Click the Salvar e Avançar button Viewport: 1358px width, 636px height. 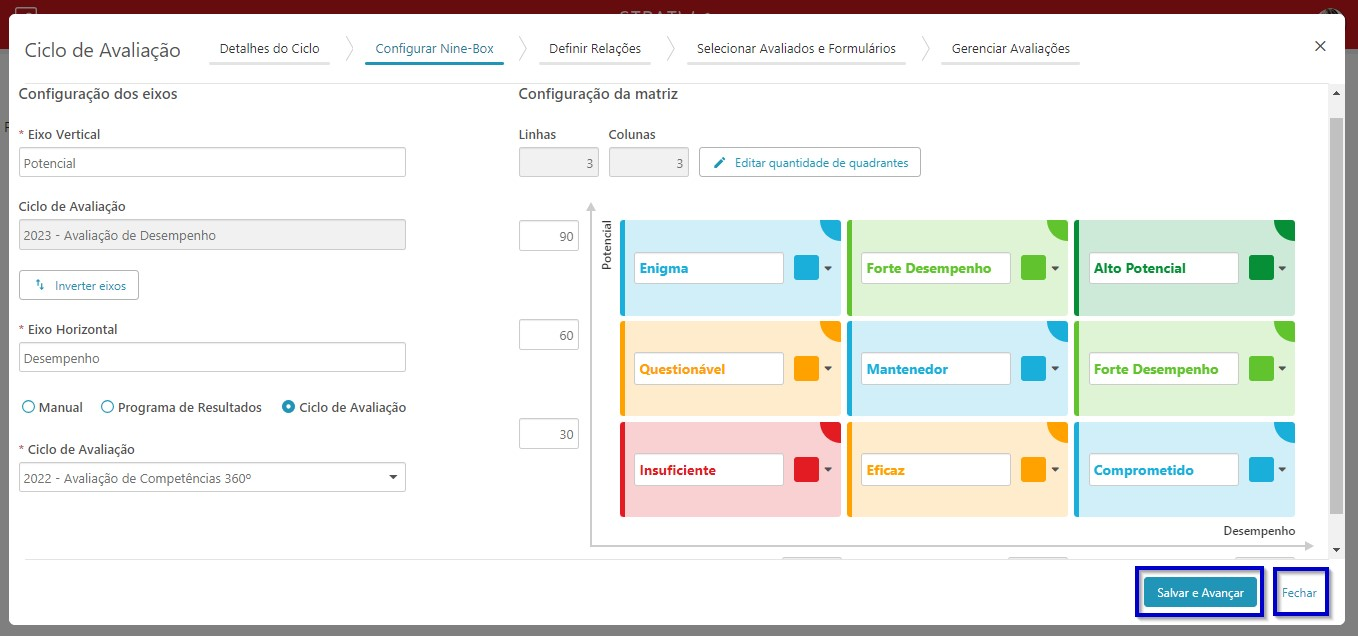(x=1200, y=593)
